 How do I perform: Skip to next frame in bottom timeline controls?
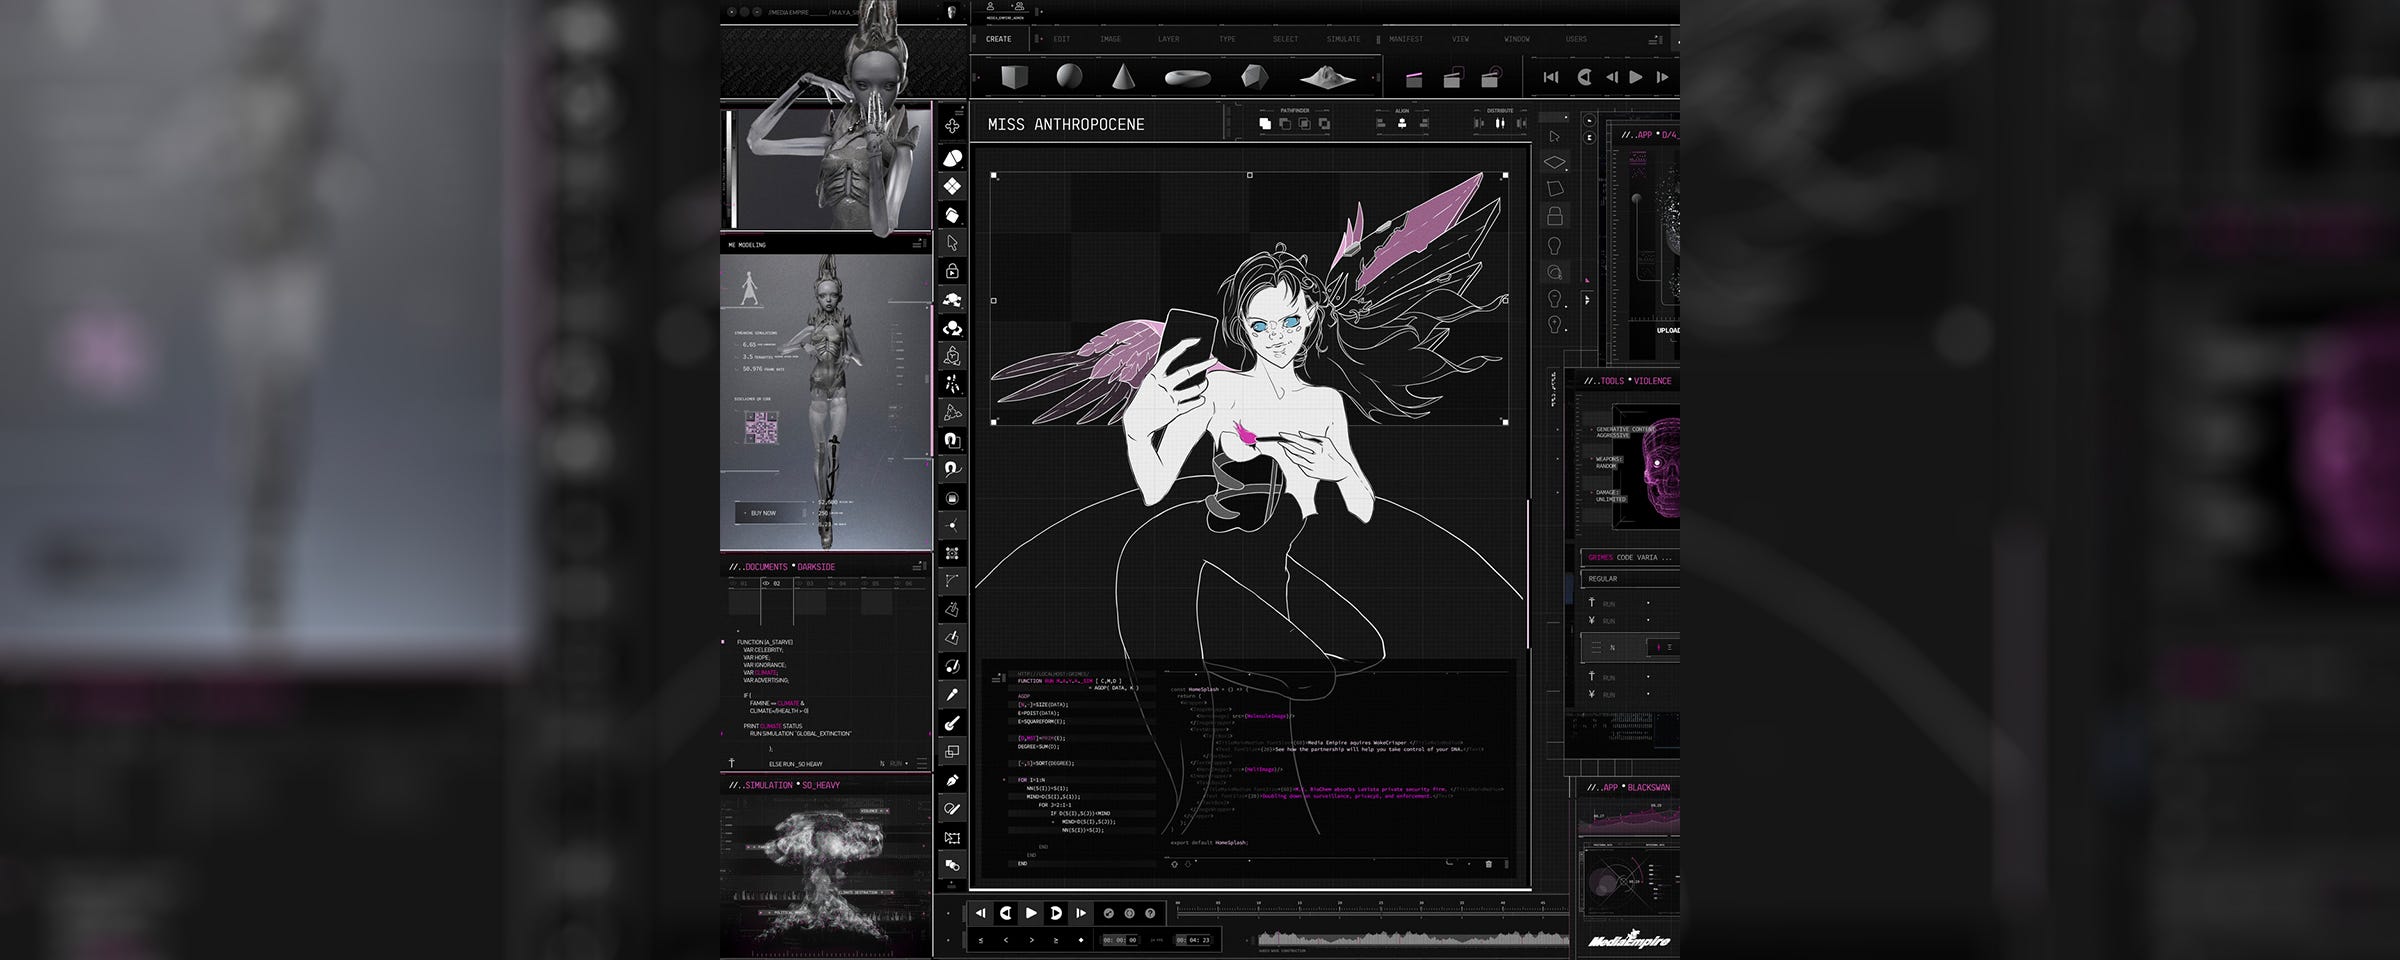coord(1081,913)
